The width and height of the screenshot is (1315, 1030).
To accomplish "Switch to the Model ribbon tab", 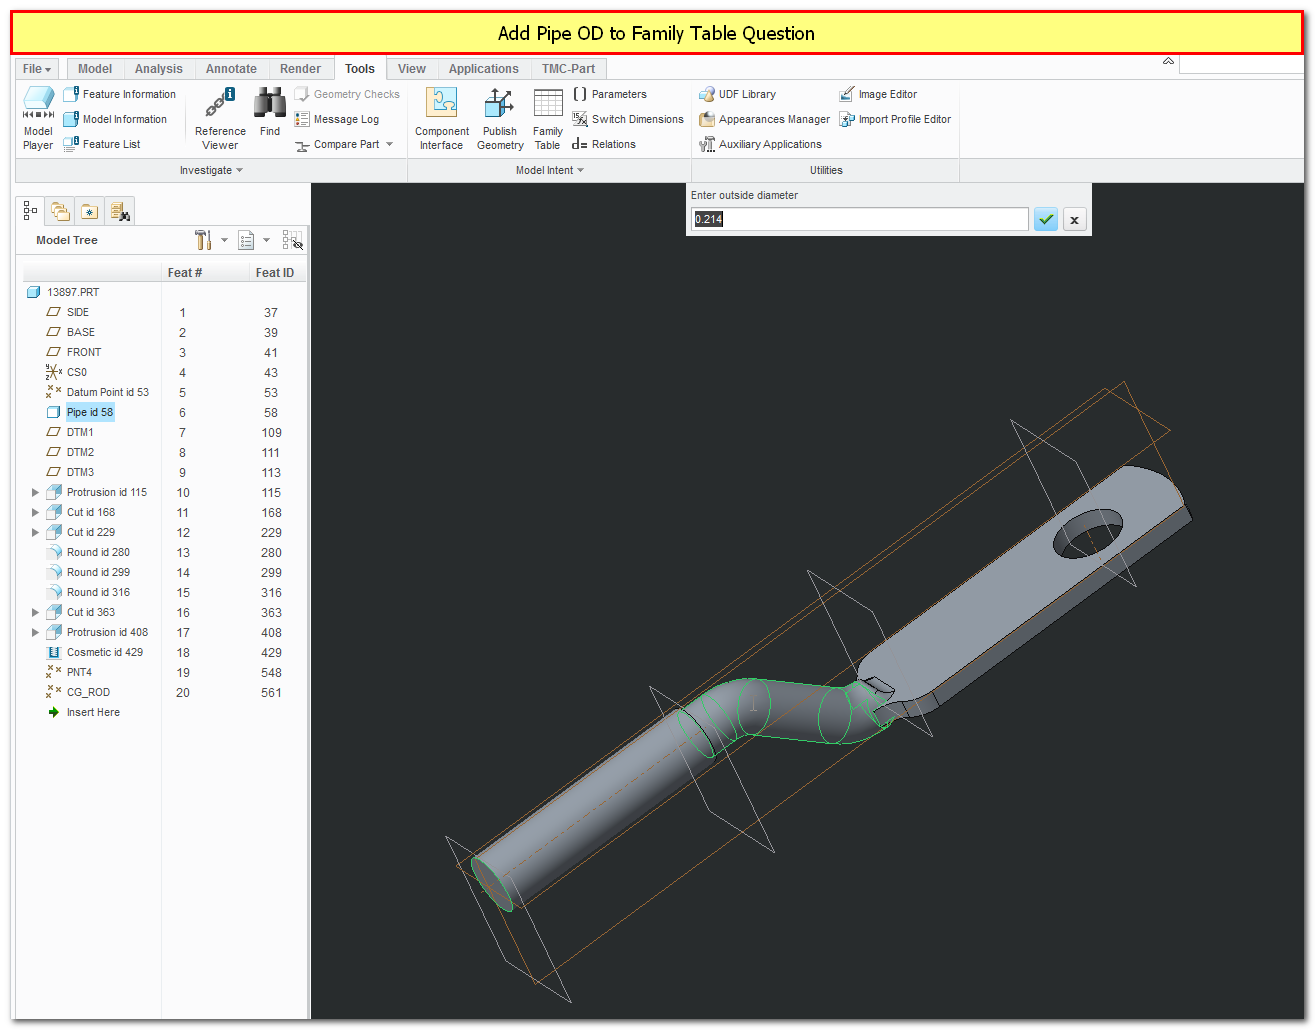I will [95, 69].
